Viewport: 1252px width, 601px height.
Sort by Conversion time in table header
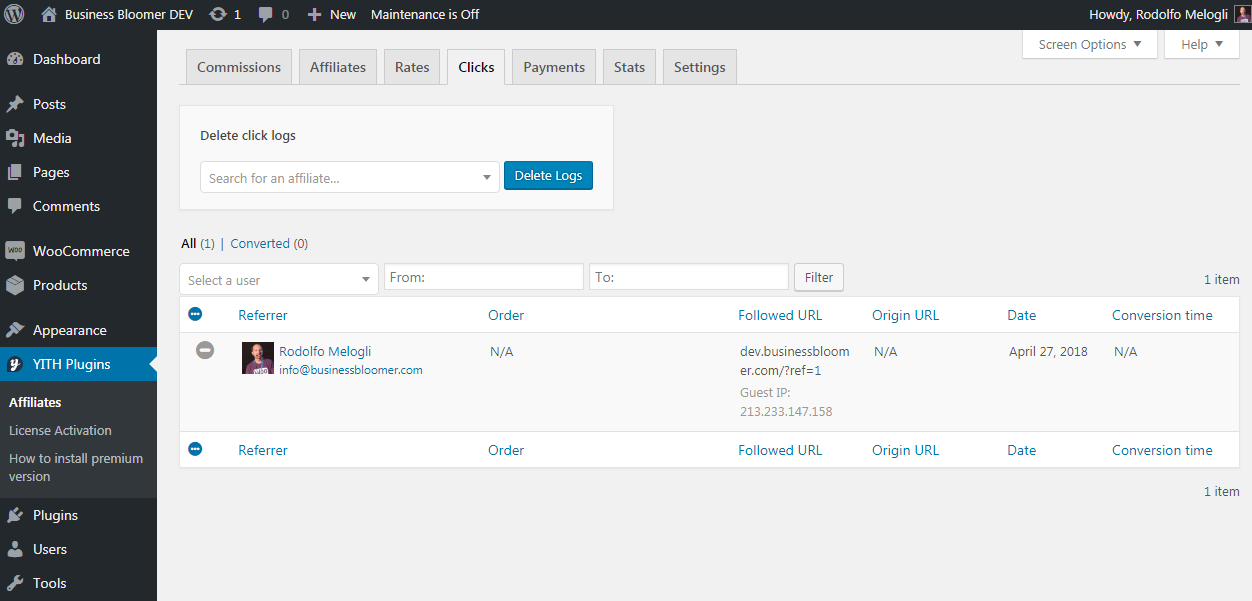click(x=1162, y=315)
